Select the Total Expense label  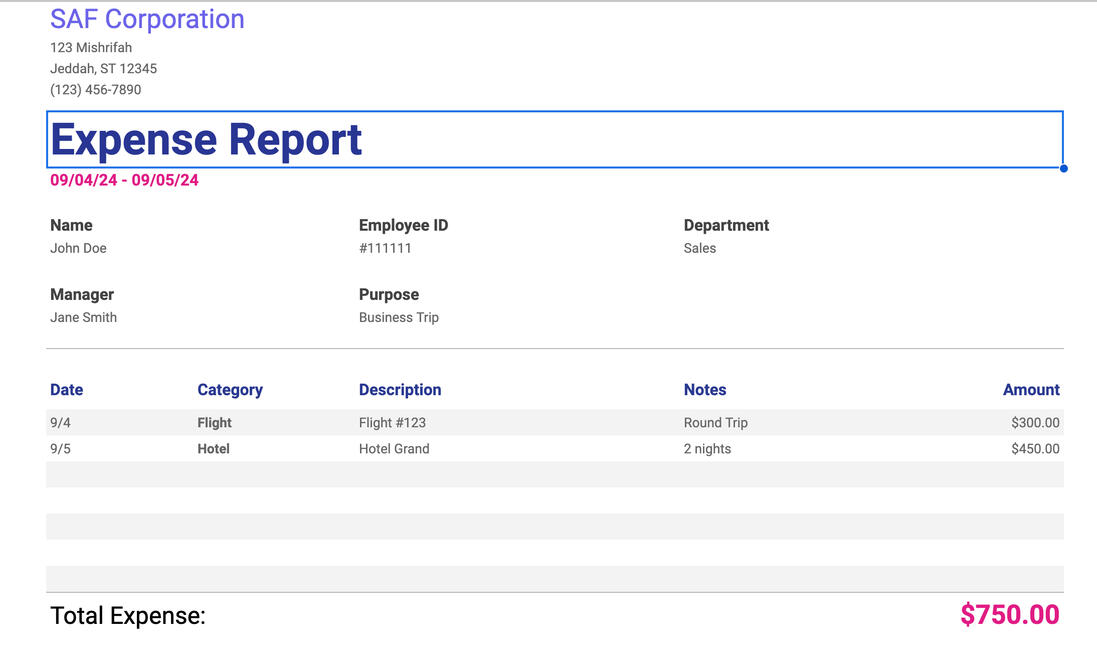pos(128,615)
